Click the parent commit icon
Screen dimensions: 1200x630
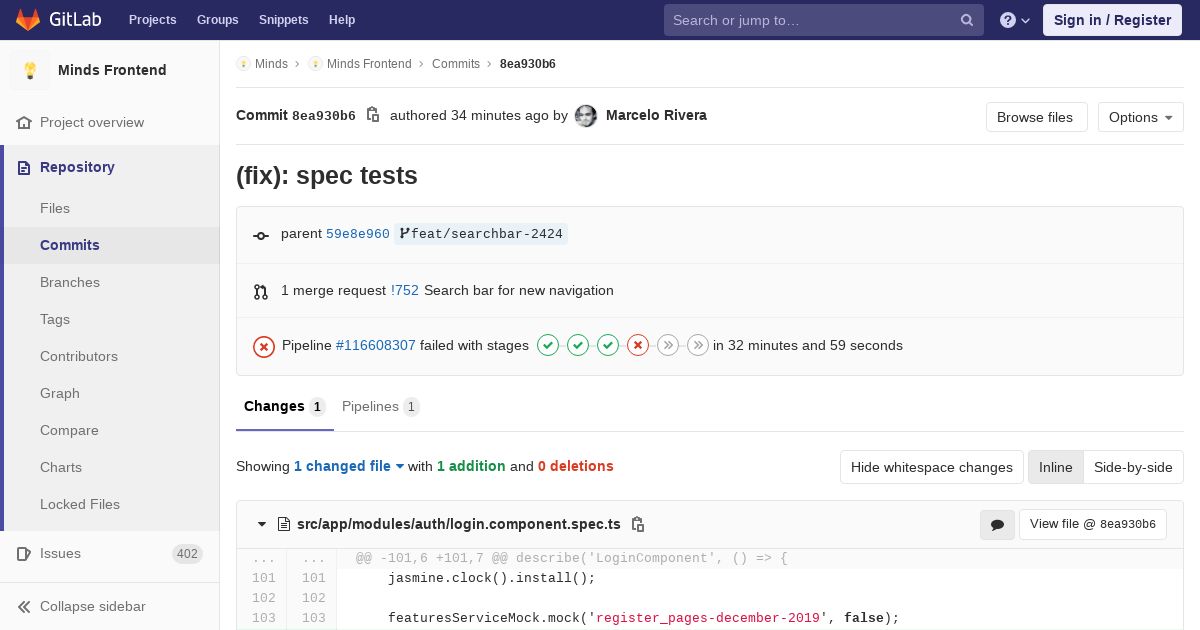pos(261,235)
